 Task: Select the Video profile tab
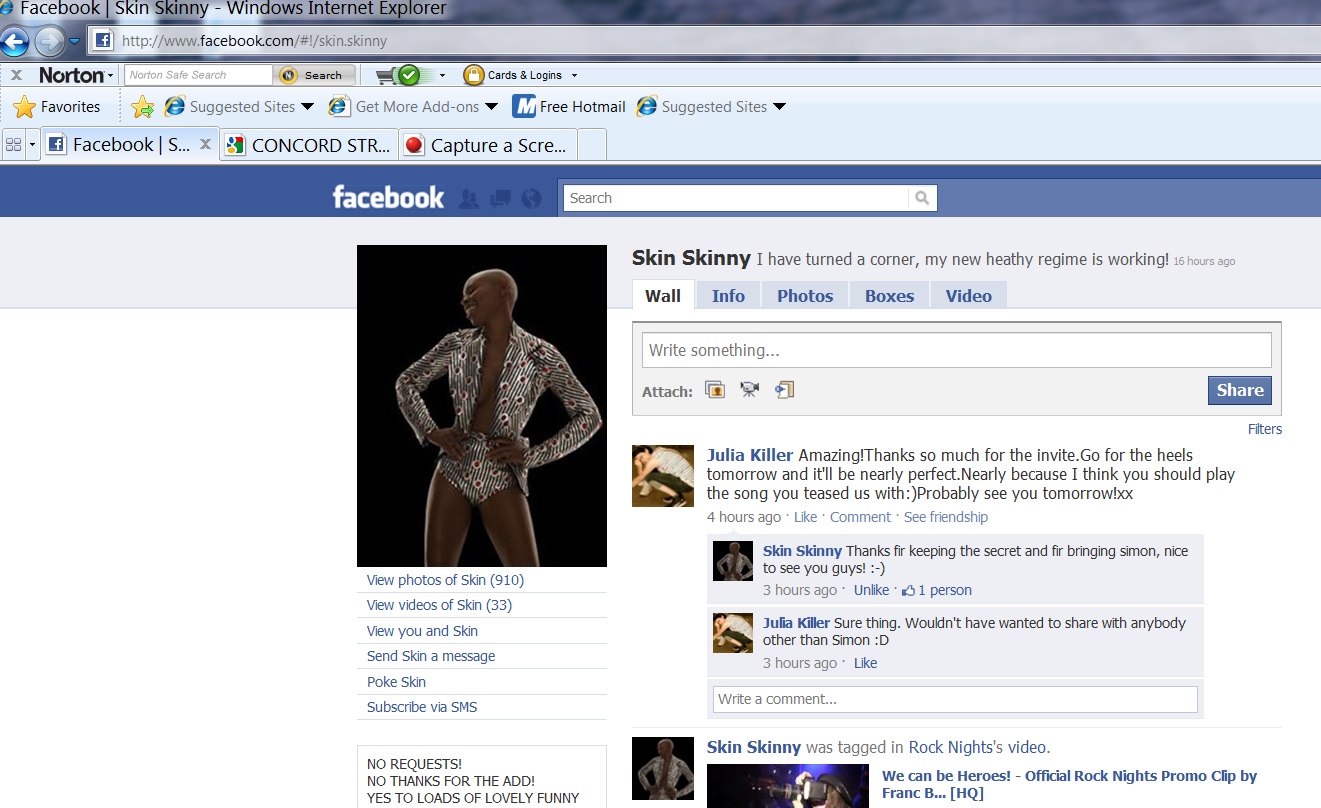[969, 295]
